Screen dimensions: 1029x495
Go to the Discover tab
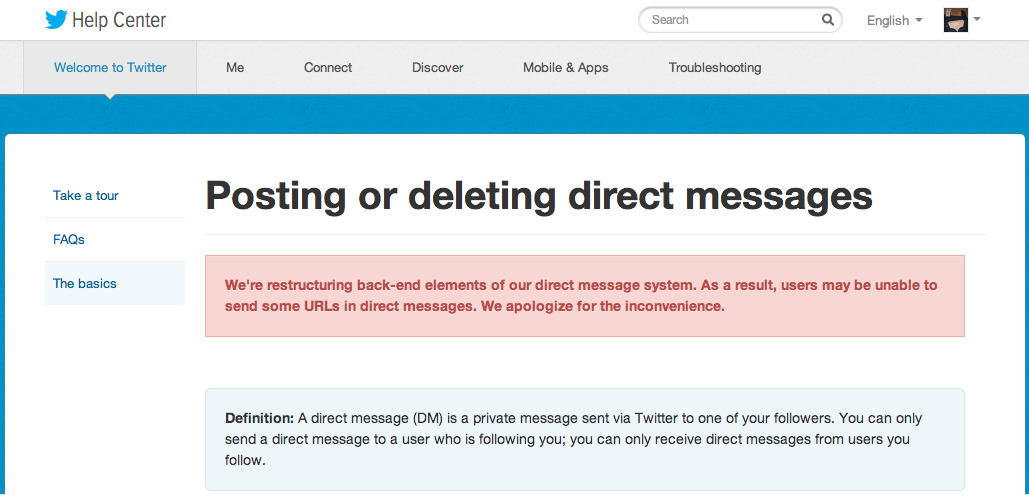(x=438, y=68)
